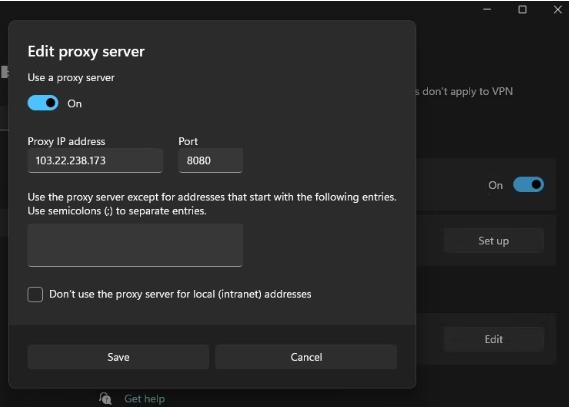Click the Edit proxy server dialog title
The image size is (569, 407).
pyautogui.click(x=86, y=52)
